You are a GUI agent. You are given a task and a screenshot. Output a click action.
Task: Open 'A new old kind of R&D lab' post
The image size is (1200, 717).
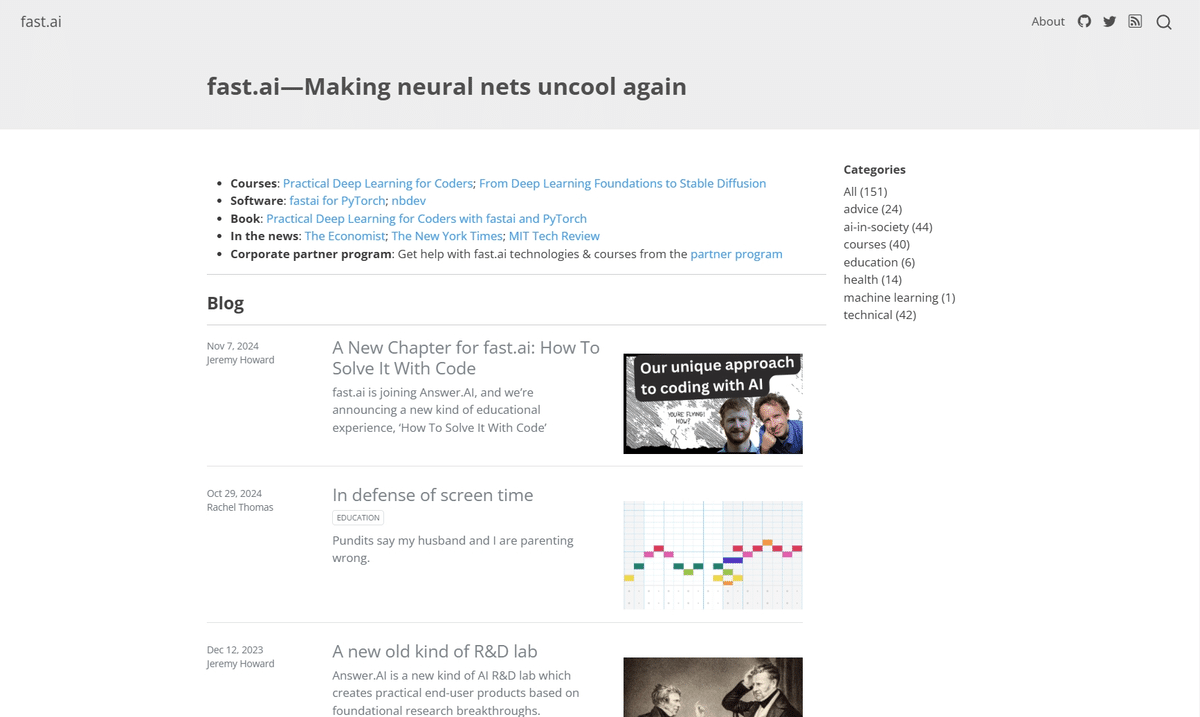tap(435, 651)
